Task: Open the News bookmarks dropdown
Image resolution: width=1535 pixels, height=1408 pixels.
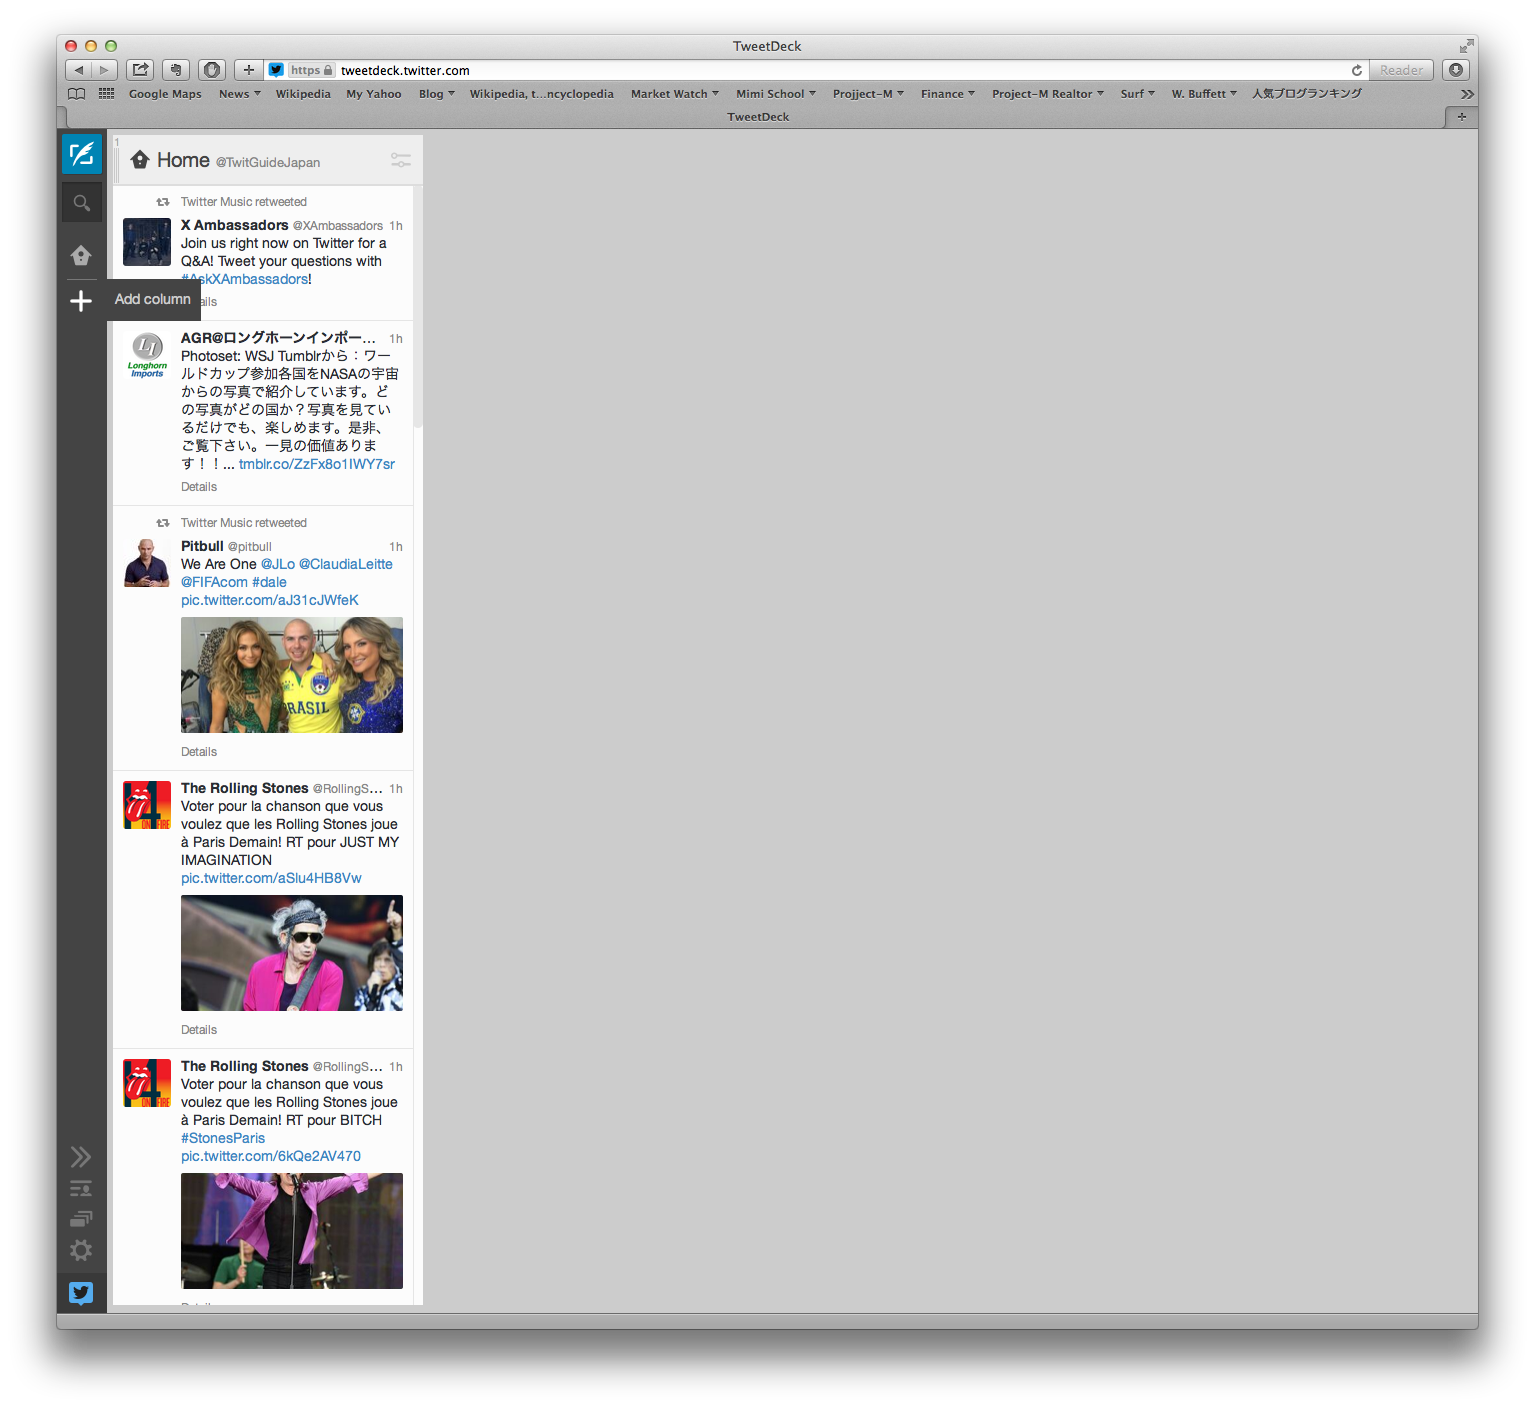Action: (240, 94)
